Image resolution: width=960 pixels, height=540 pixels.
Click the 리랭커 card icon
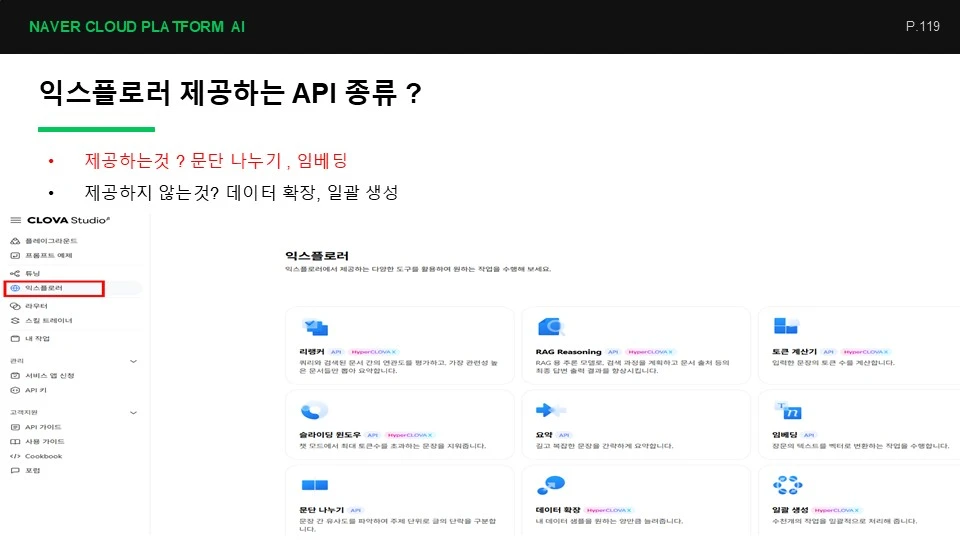[x=315, y=328]
